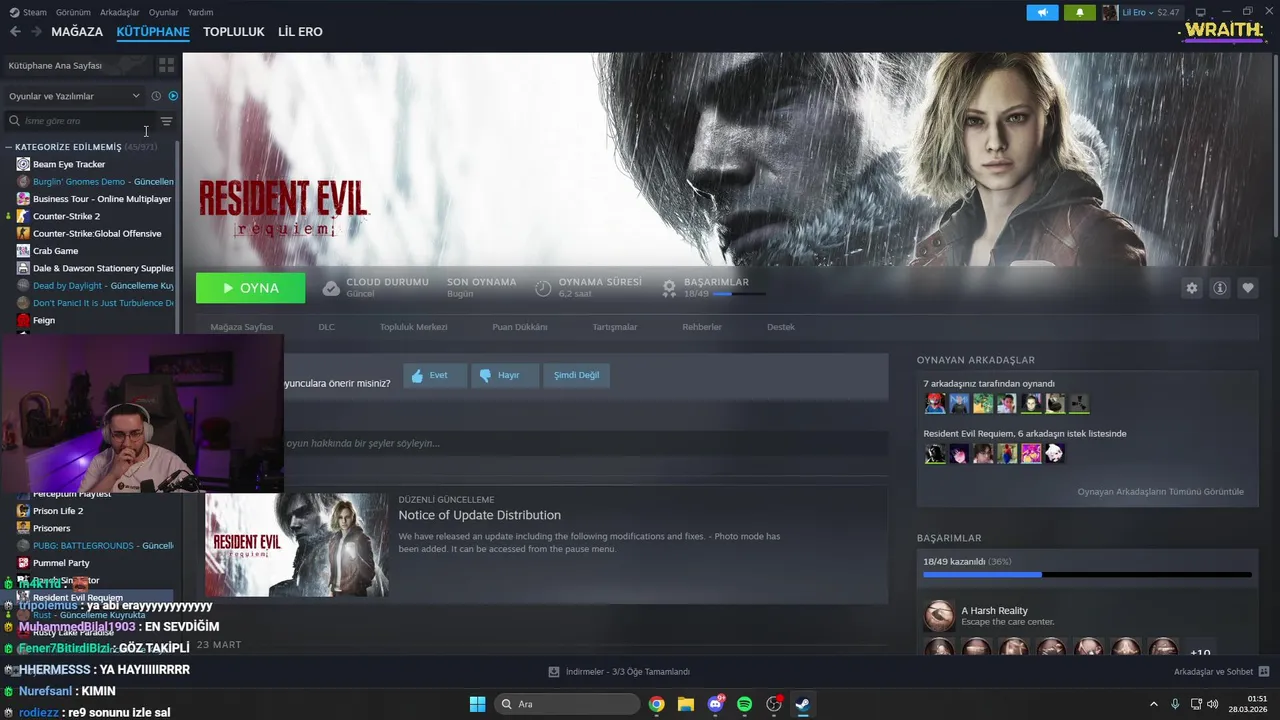Toggle library grid view icon

tap(166, 65)
